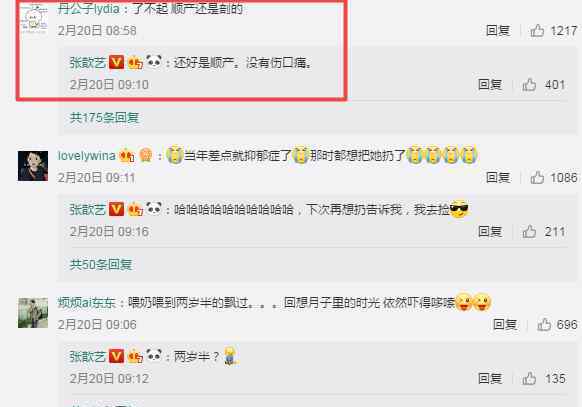
Task: Expand the 共175条回复 replies thread
Action: click(x=104, y=118)
